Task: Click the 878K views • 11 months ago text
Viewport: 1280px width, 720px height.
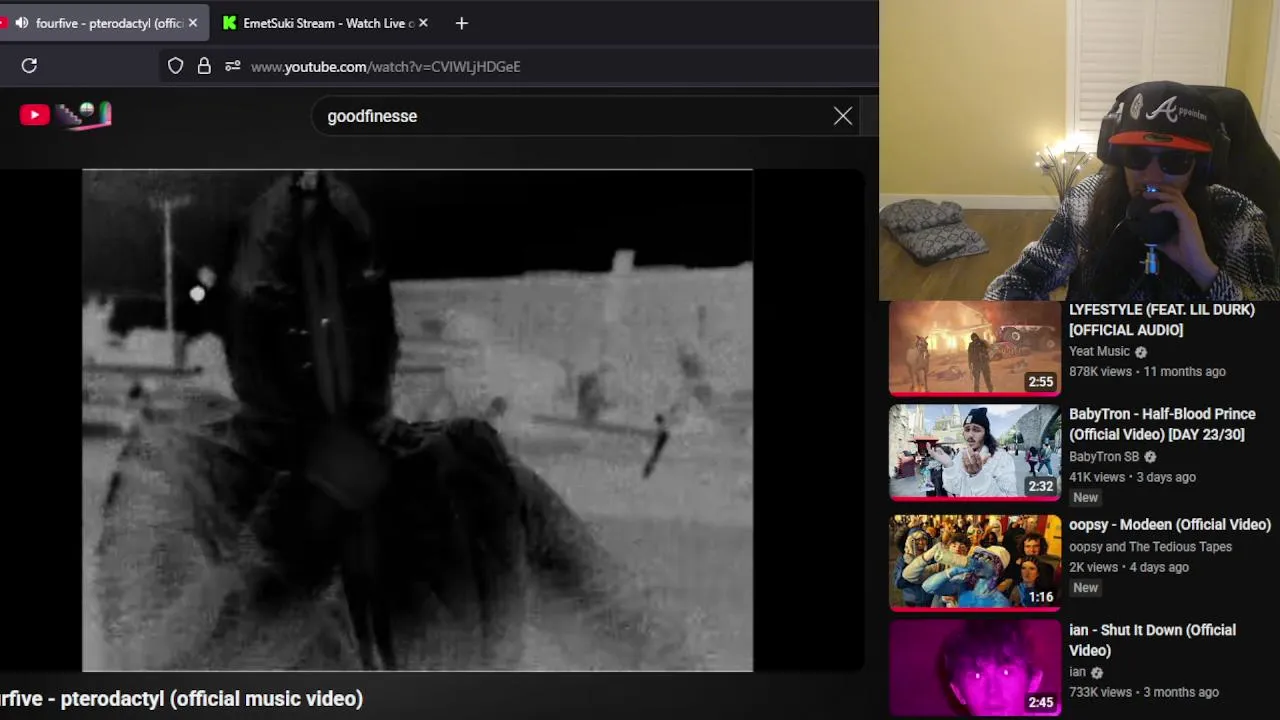Action: coord(1147,371)
